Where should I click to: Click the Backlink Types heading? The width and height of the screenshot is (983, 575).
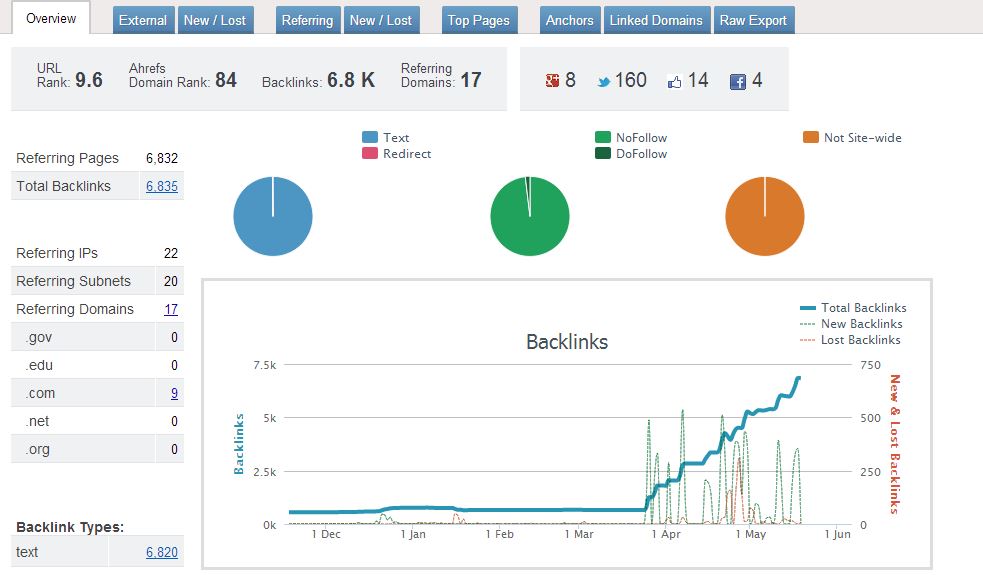[70, 527]
